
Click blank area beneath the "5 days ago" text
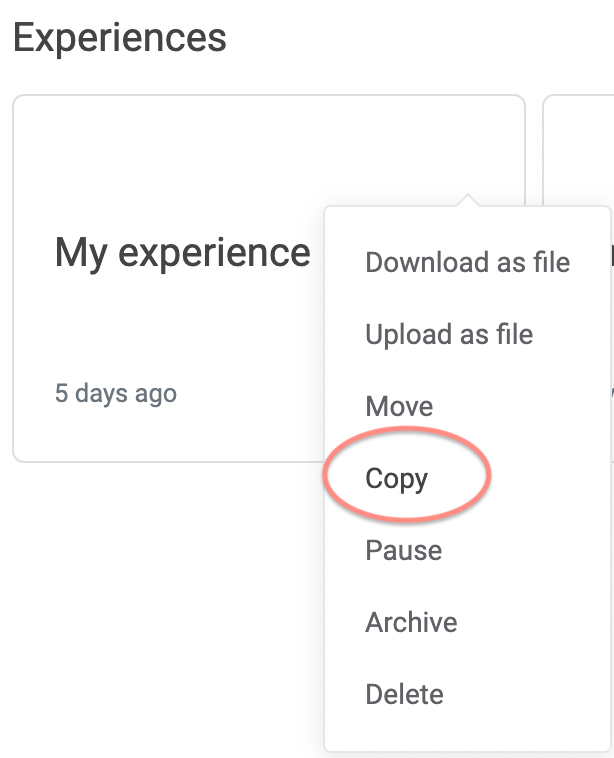click(x=115, y=435)
